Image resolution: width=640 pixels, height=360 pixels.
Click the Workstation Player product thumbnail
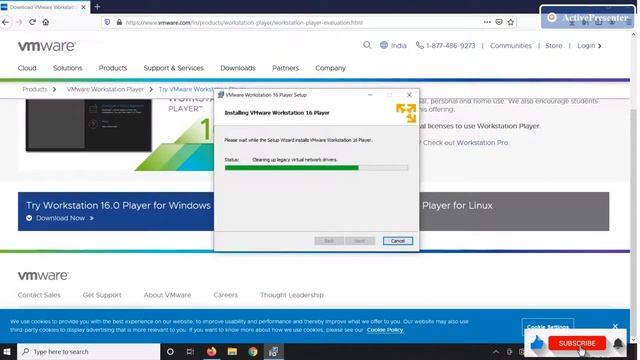coord(89,125)
